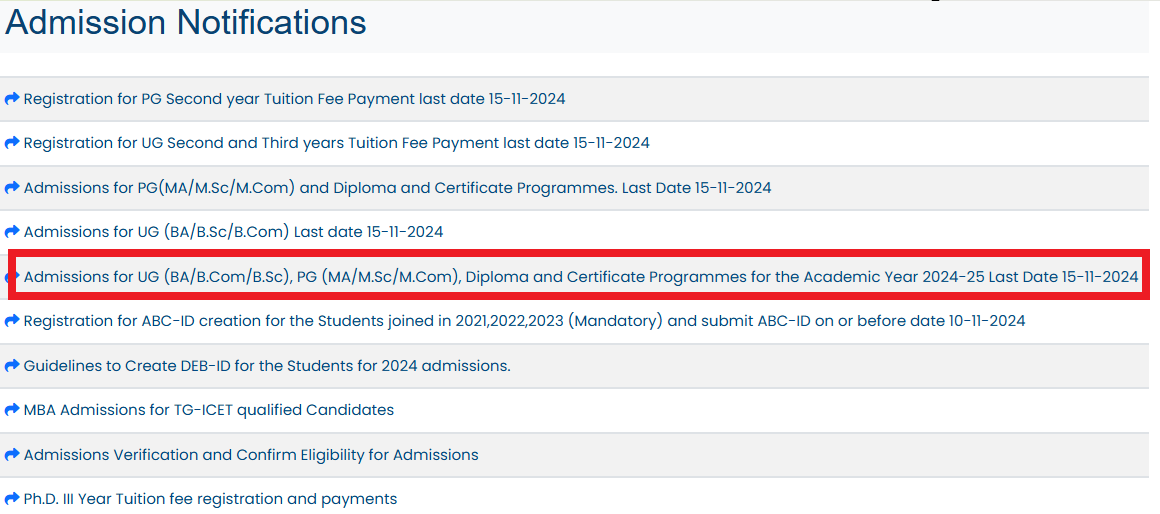Open PG(MA/M.Sc/M.Com) Diploma and Certificate admissions link
1160x514 pixels.
(397, 188)
